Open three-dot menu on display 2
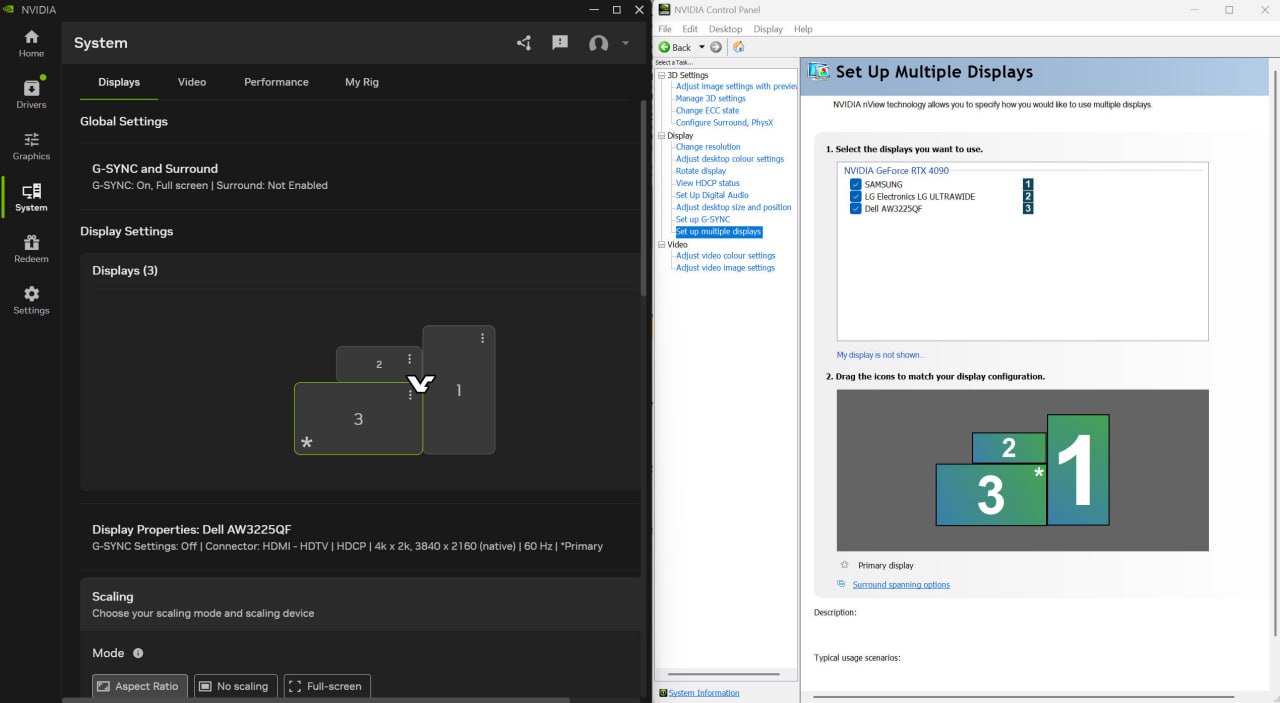This screenshot has height=703, width=1280. [410, 359]
